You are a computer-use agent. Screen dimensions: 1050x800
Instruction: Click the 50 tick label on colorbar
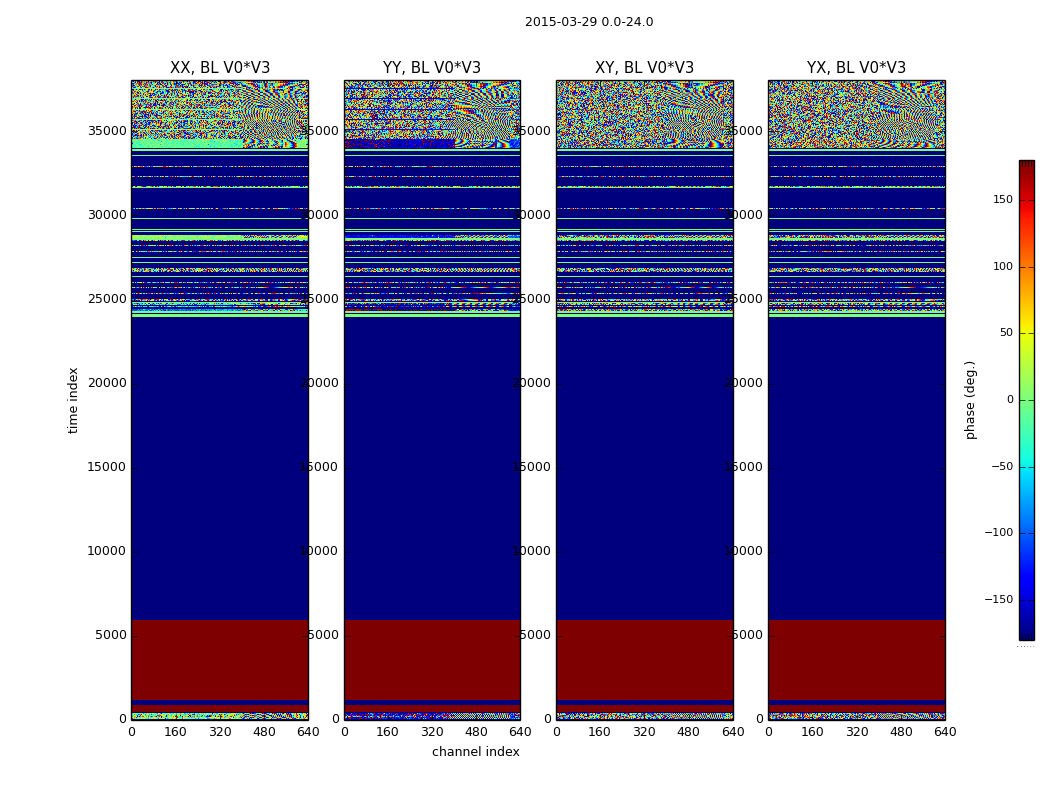pos(1005,333)
